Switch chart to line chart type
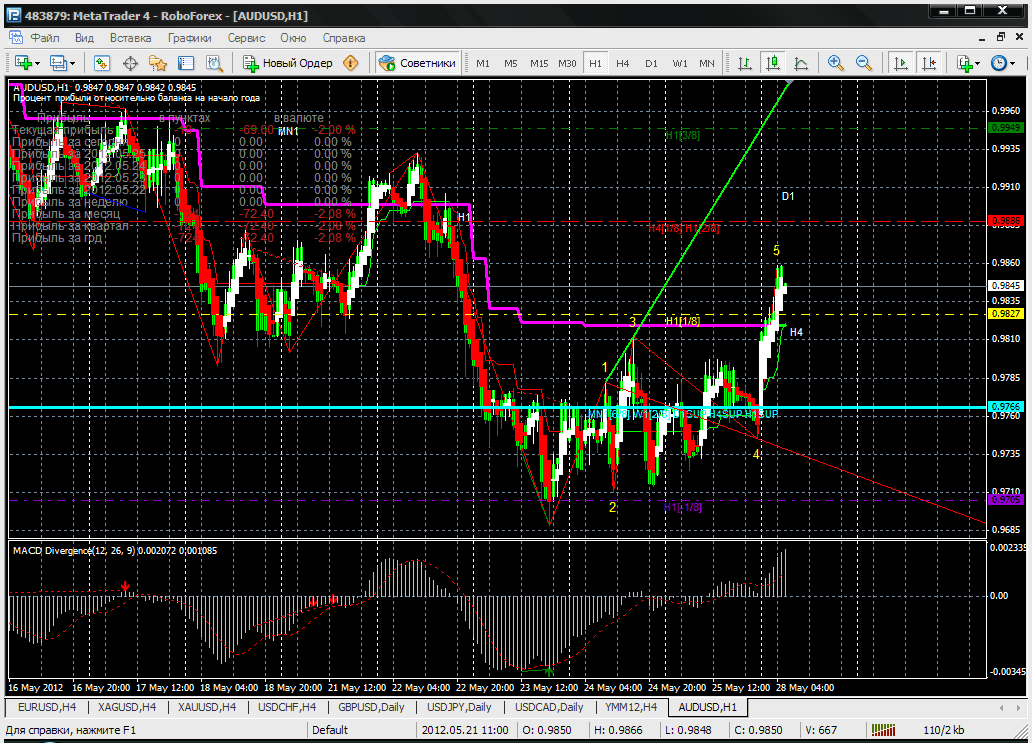This screenshot has height=743, width=1032. (801, 63)
